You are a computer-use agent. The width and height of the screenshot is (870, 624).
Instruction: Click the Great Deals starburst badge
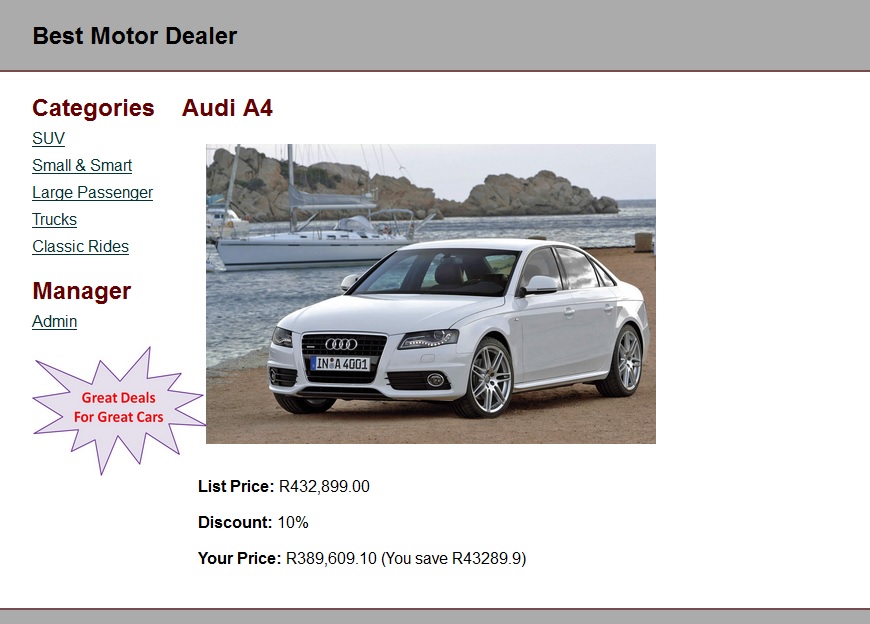point(119,410)
